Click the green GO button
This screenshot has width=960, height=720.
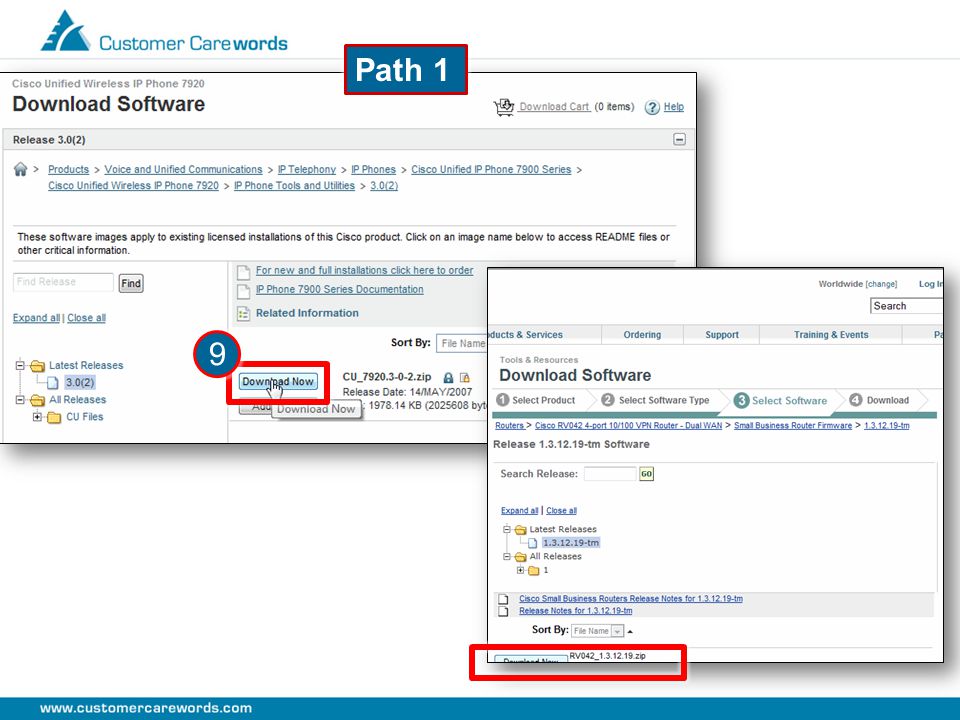point(647,474)
